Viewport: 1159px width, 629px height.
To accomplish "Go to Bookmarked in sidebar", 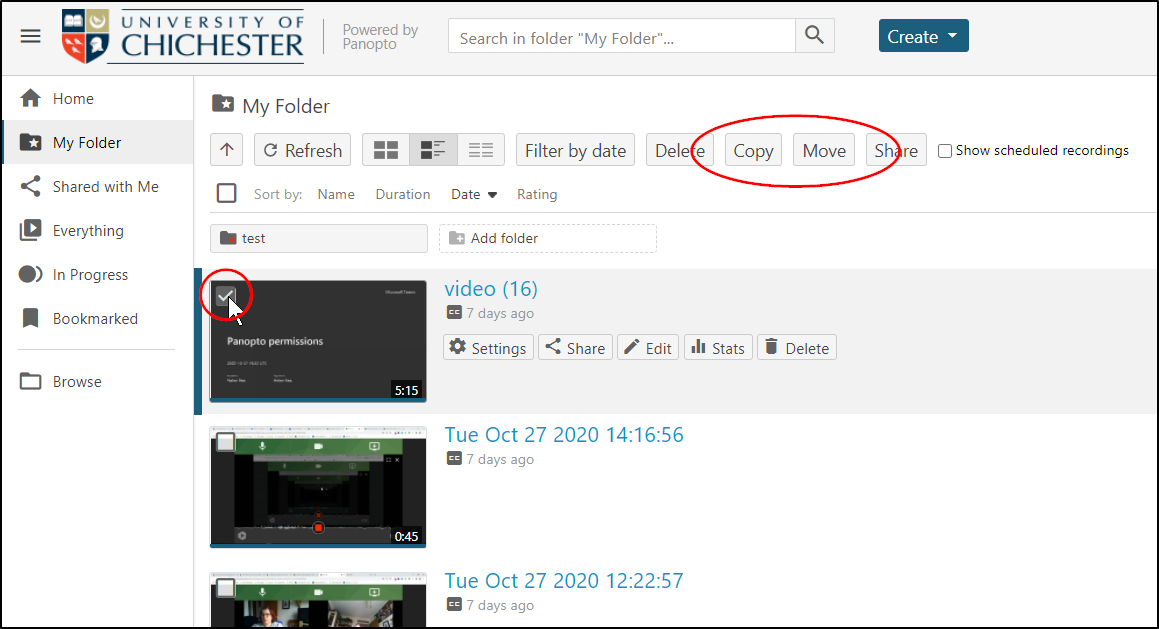I will coord(95,319).
